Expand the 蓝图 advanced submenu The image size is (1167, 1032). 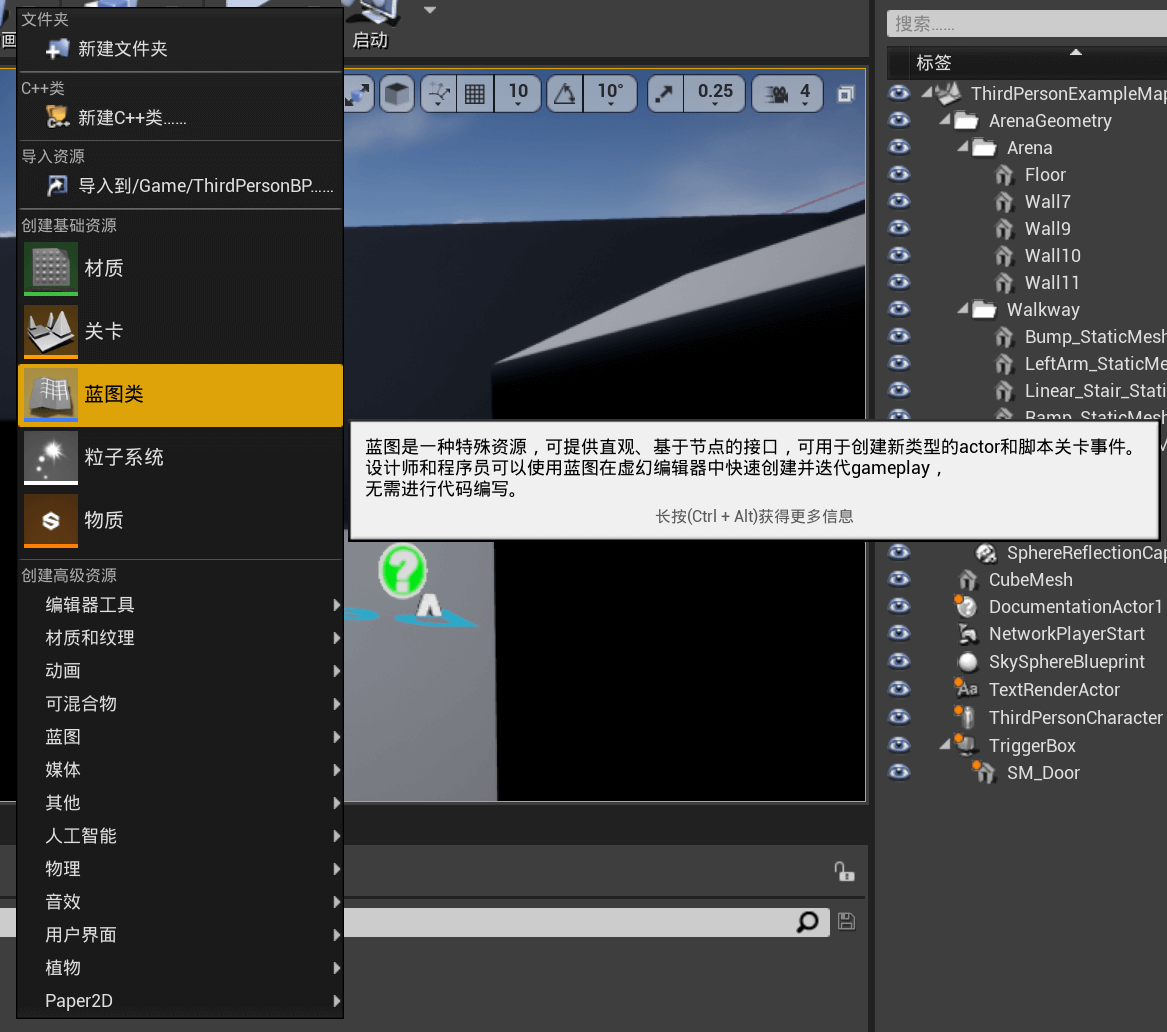tap(180, 737)
